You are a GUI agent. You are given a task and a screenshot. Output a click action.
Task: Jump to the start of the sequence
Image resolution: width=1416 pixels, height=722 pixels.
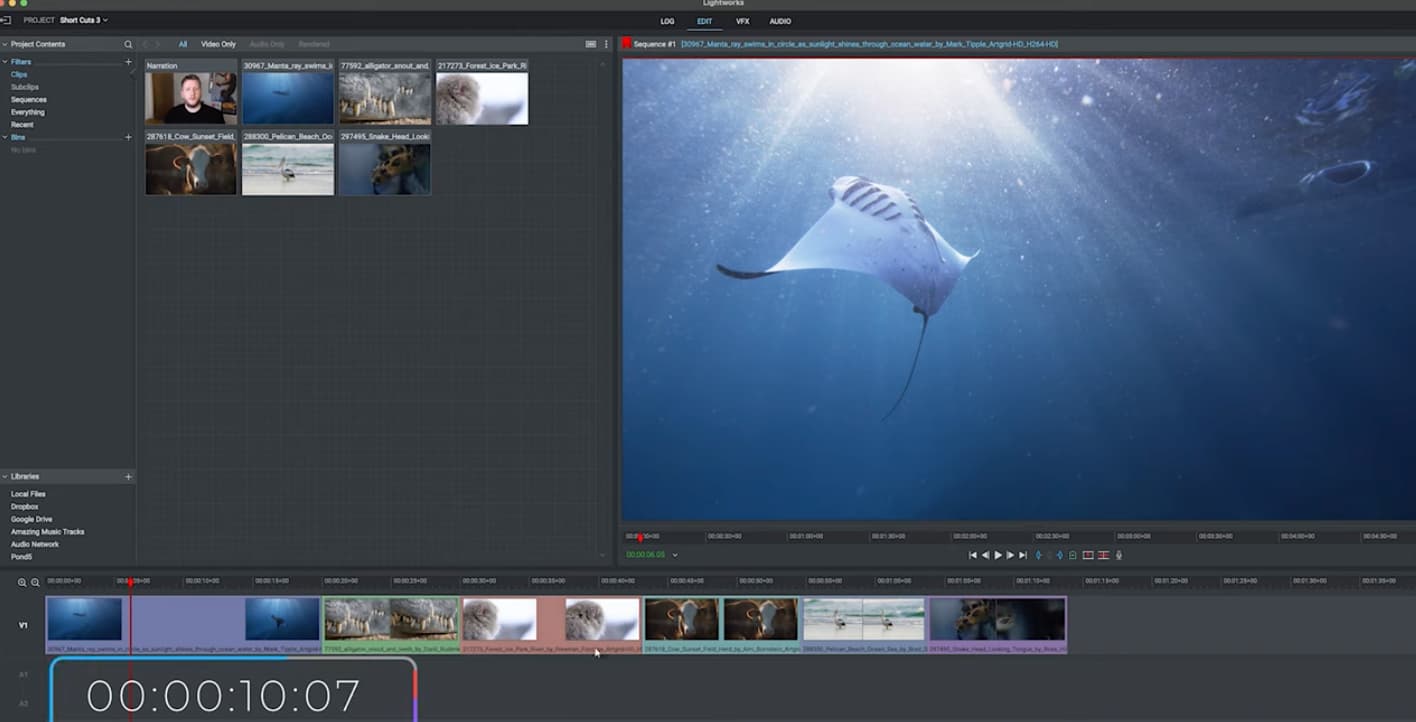(x=972, y=555)
